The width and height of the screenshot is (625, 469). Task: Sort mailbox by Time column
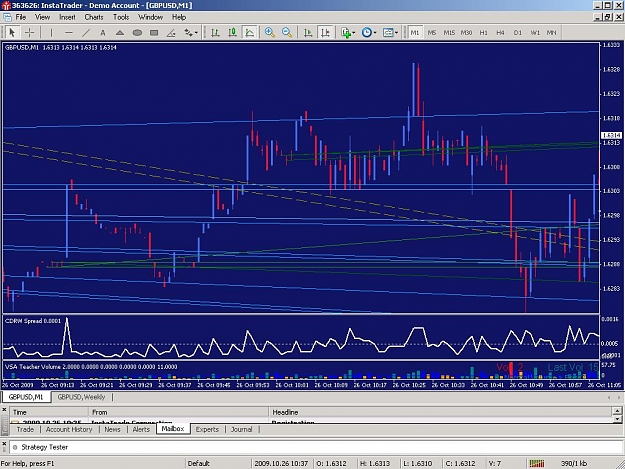(49, 412)
